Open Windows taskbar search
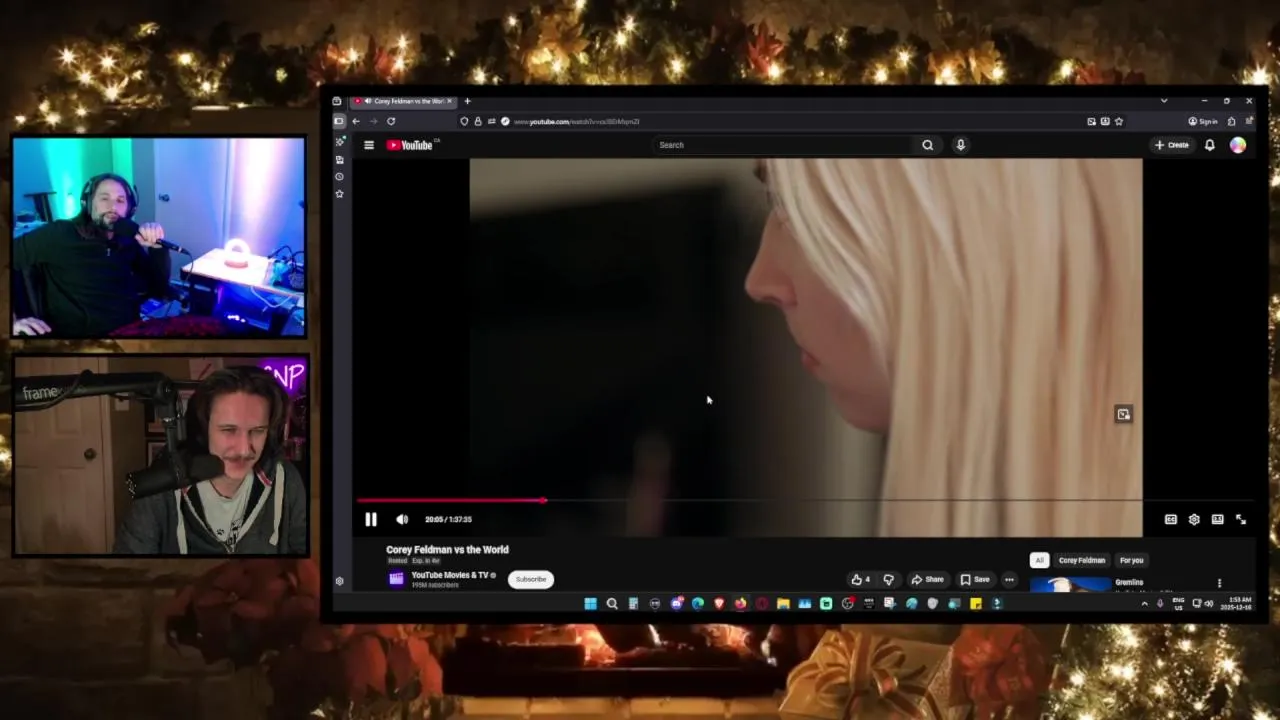1280x720 pixels. click(x=612, y=603)
